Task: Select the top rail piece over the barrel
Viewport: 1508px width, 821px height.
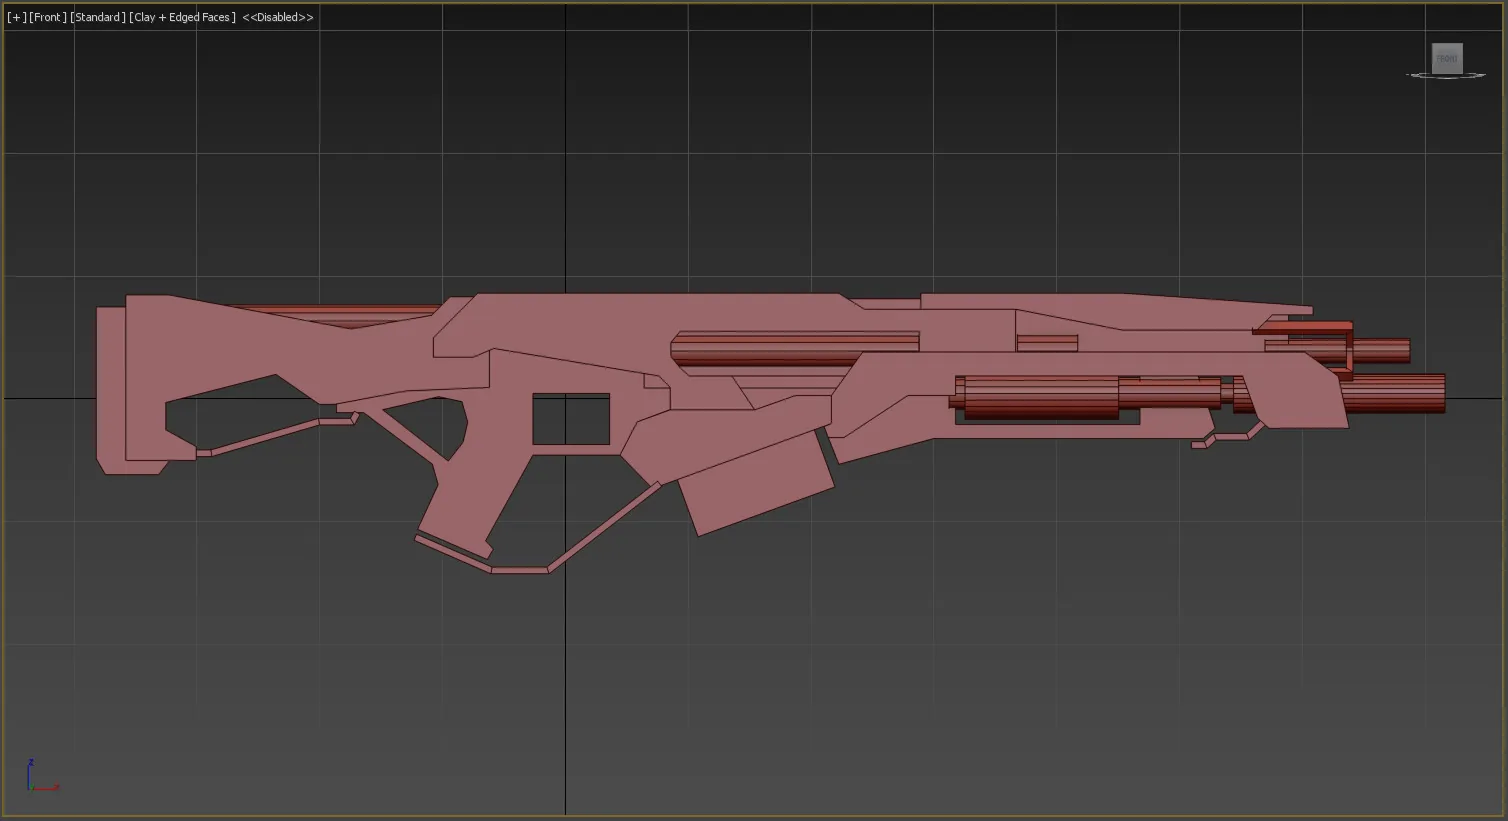Action: pyautogui.click(x=1115, y=311)
